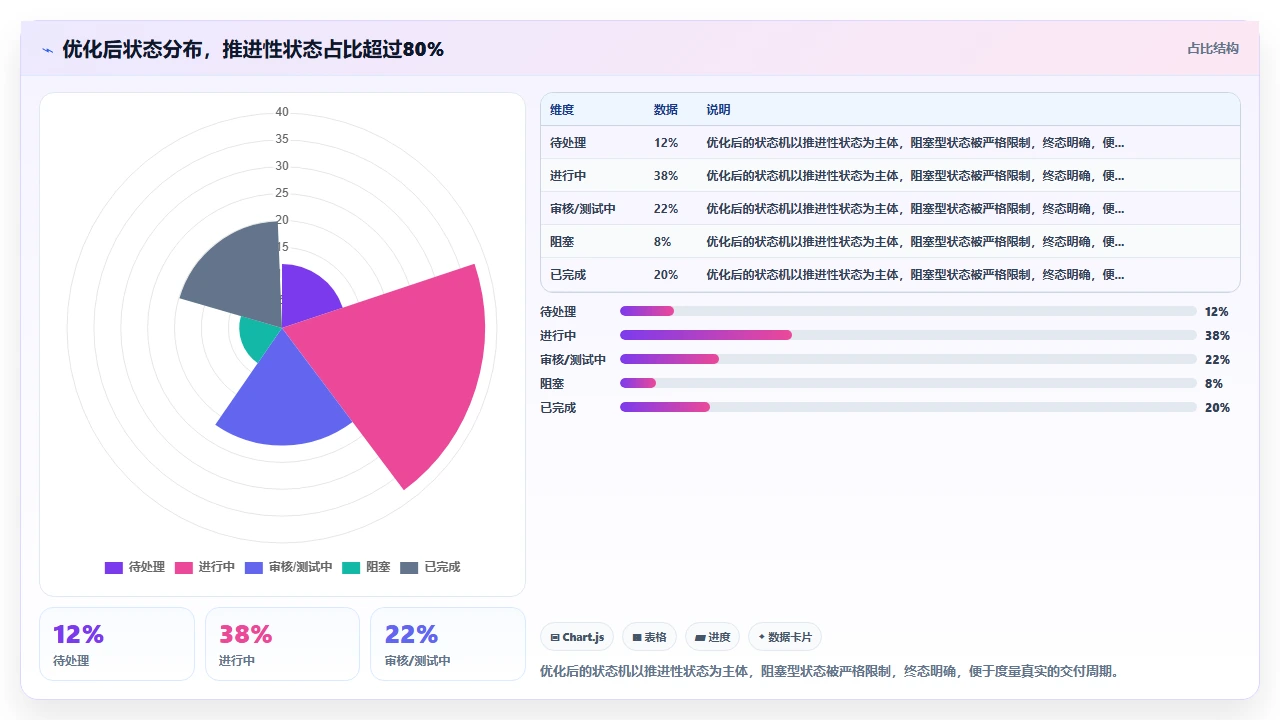Image resolution: width=1280 pixels, height=720 pixels.
Task: Select the 审核/测试中 table row name
Action: 583,209
